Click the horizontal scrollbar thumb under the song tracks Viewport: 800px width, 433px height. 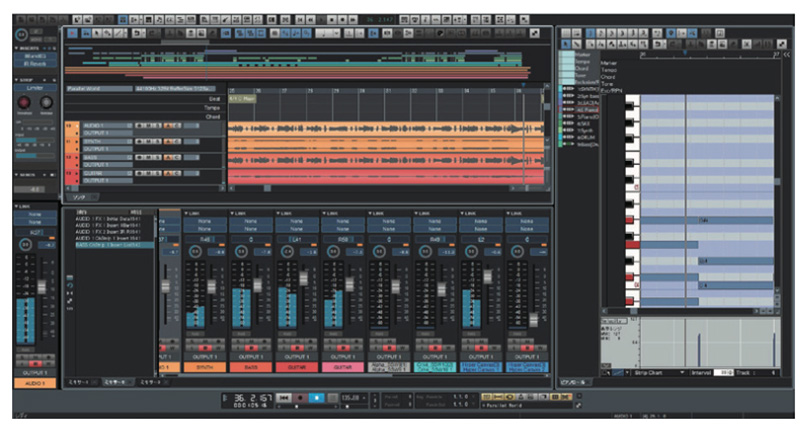(x=267, y=188)
